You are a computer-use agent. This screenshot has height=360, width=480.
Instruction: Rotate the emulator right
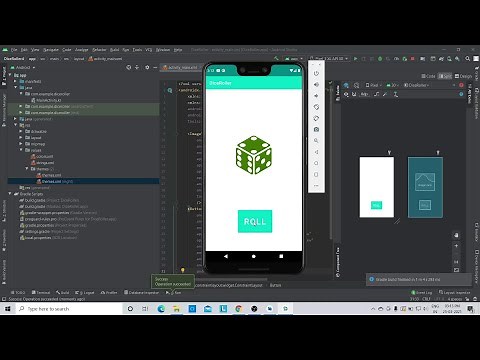pyautogui.click(x=316, y=118)
